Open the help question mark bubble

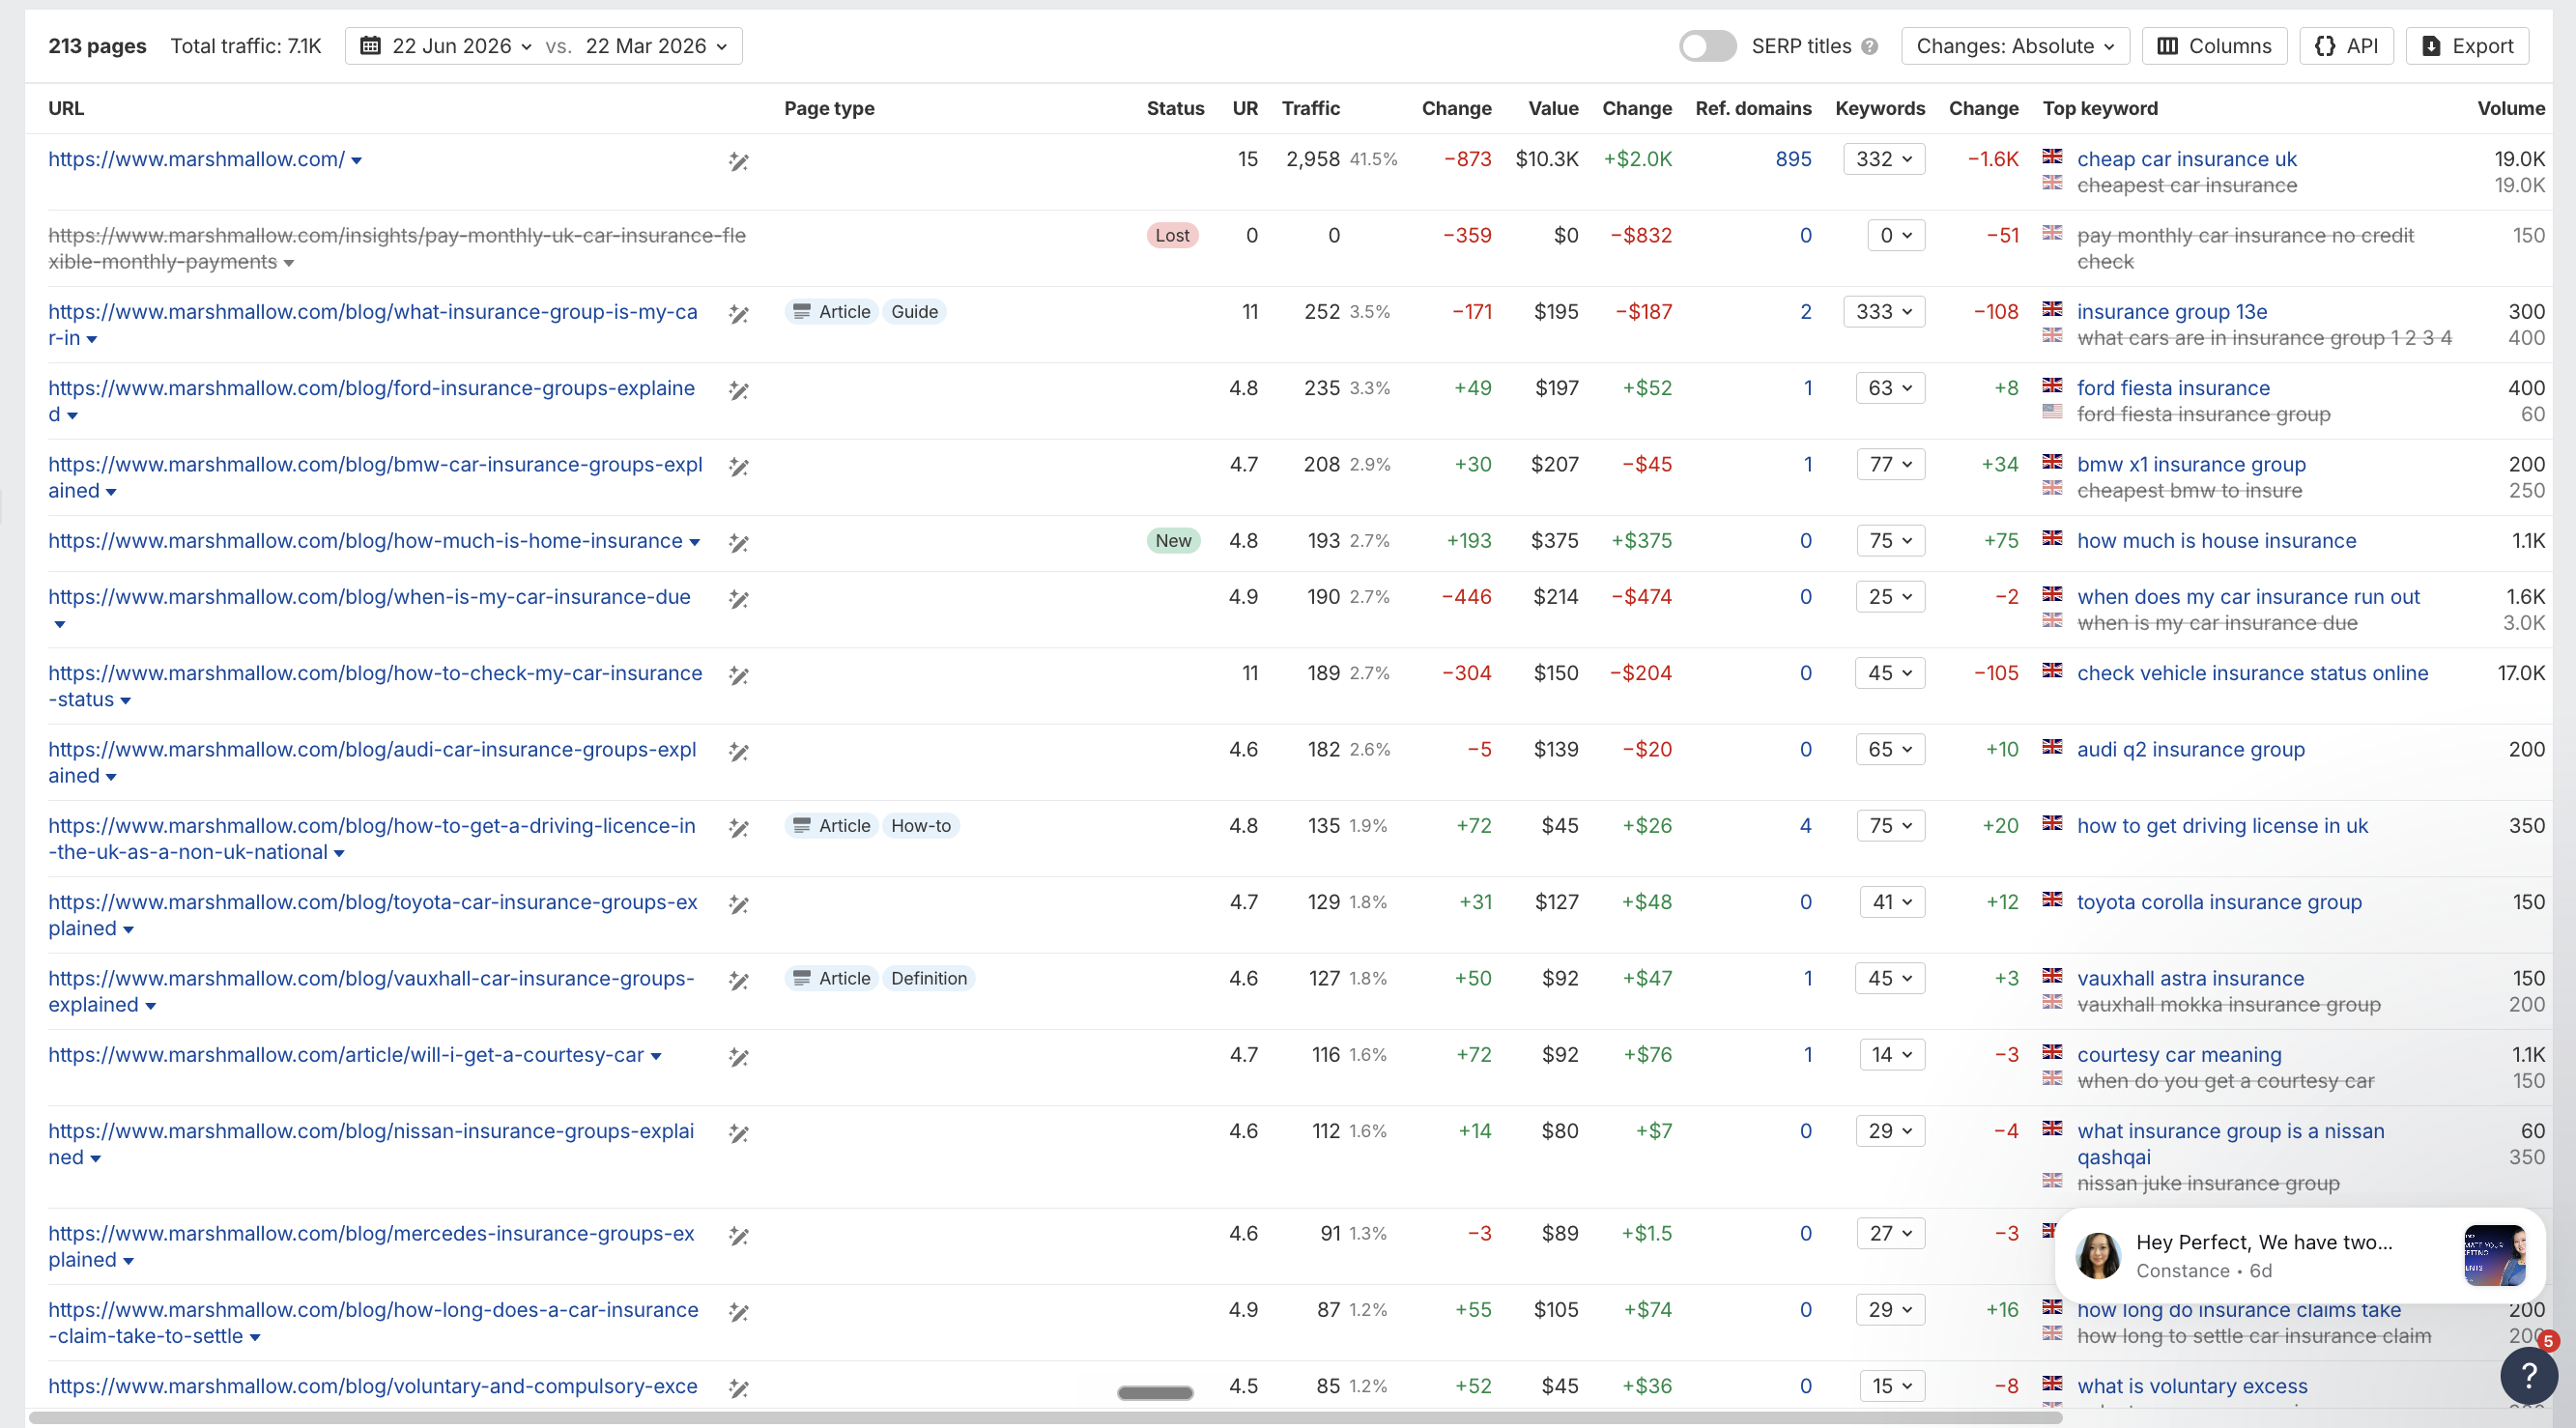[2528, 1376]
